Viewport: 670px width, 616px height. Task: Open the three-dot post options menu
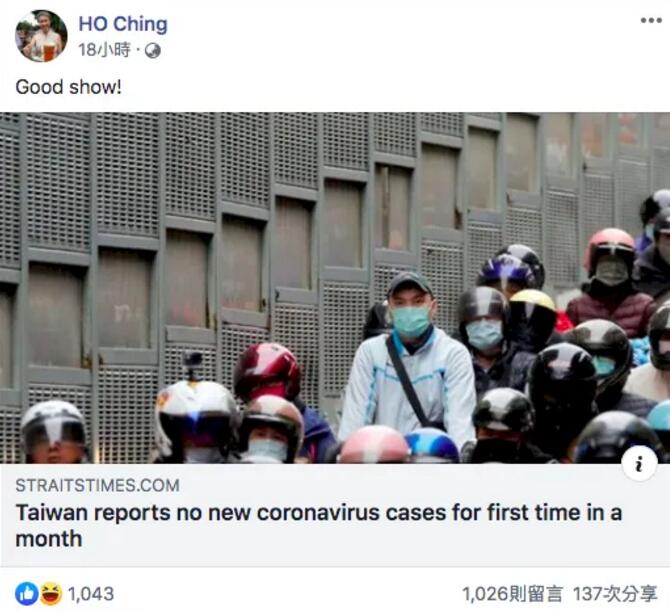click(x=651, y=20)
